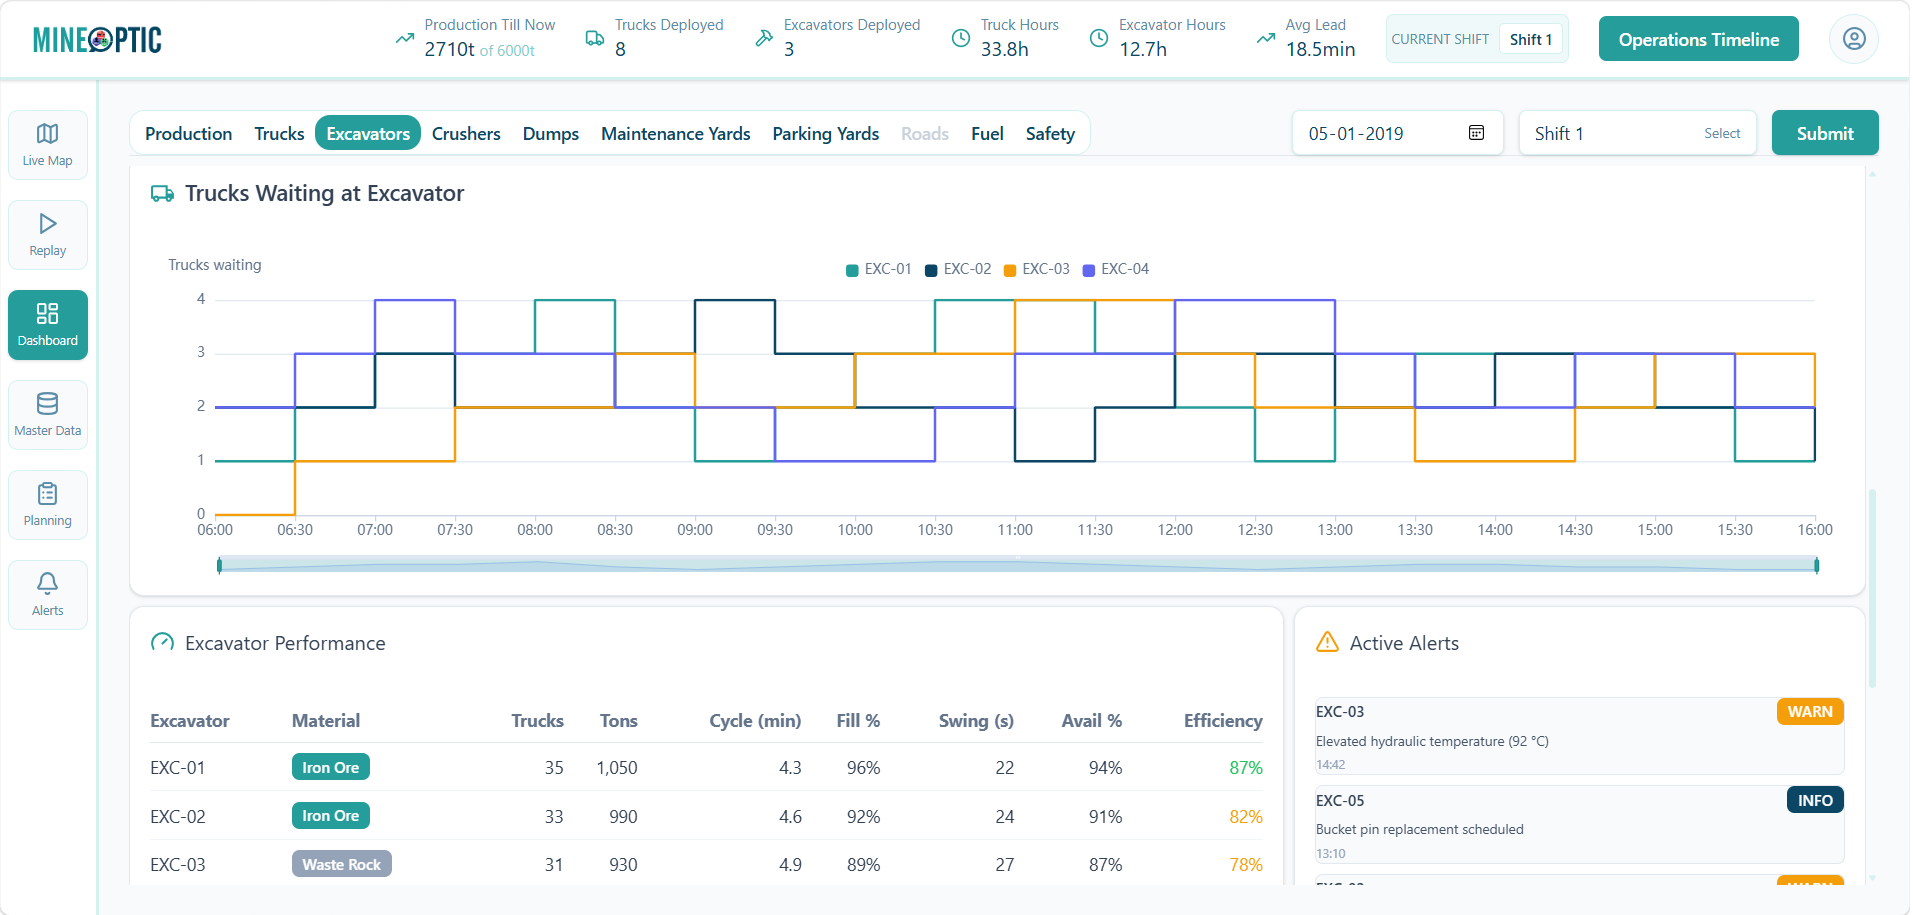Click the page vertical scrollbar
1913x915 pixels.
(x=1872, y=587)
